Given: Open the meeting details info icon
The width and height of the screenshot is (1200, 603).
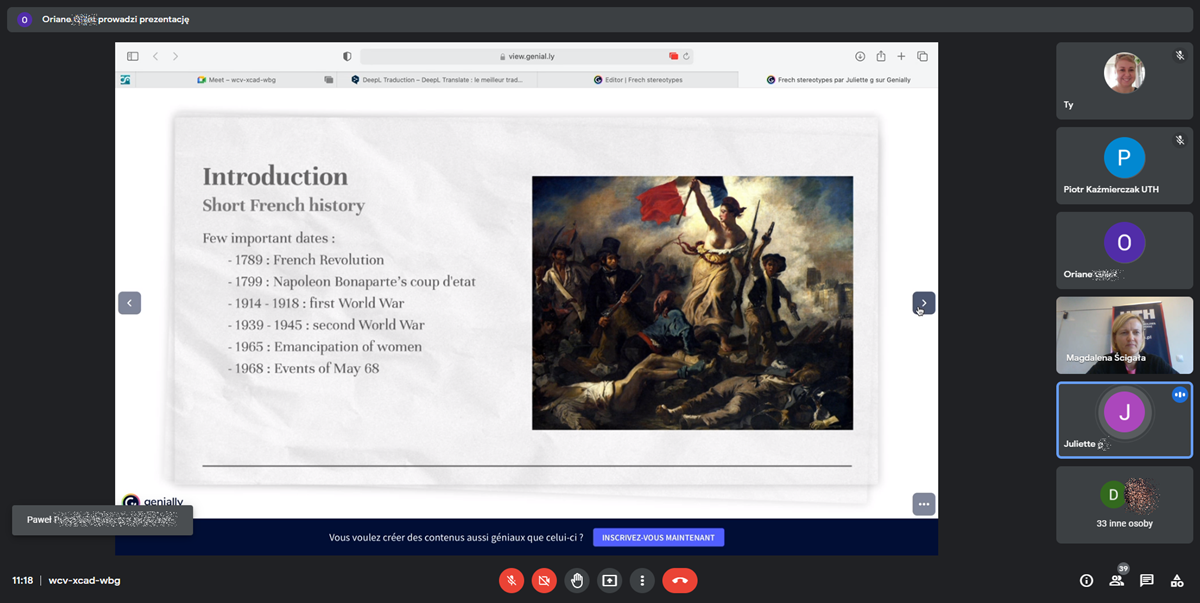Looking at the screenshot, I should (1087, 580).
